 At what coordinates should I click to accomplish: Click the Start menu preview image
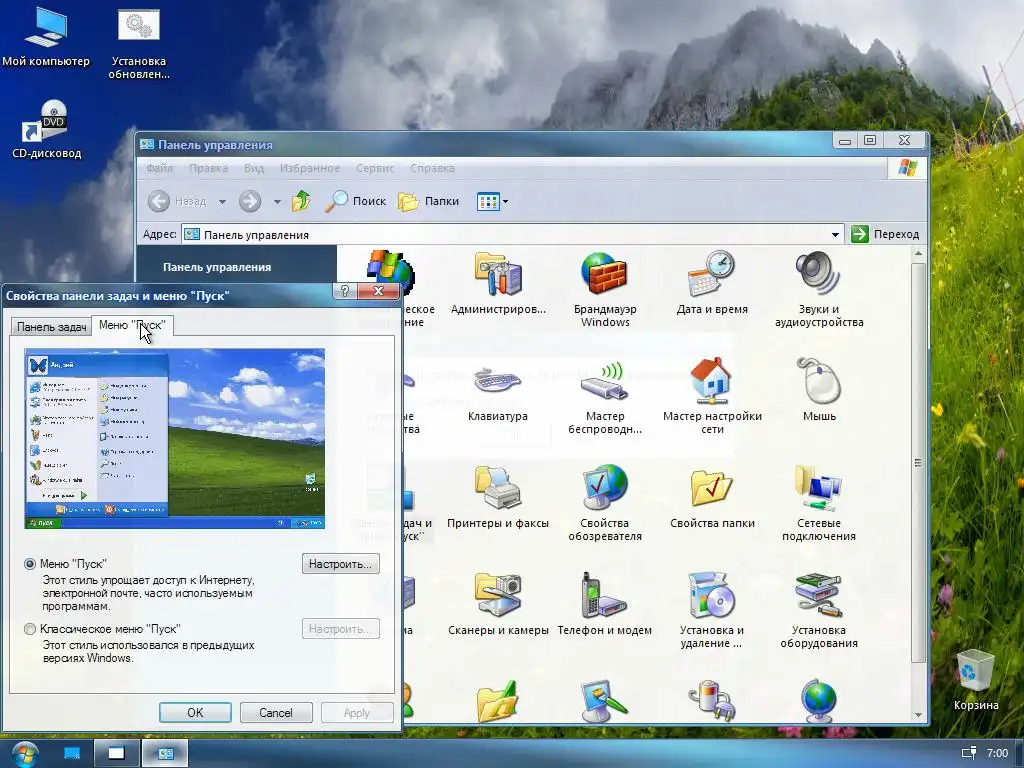(174, 438)
